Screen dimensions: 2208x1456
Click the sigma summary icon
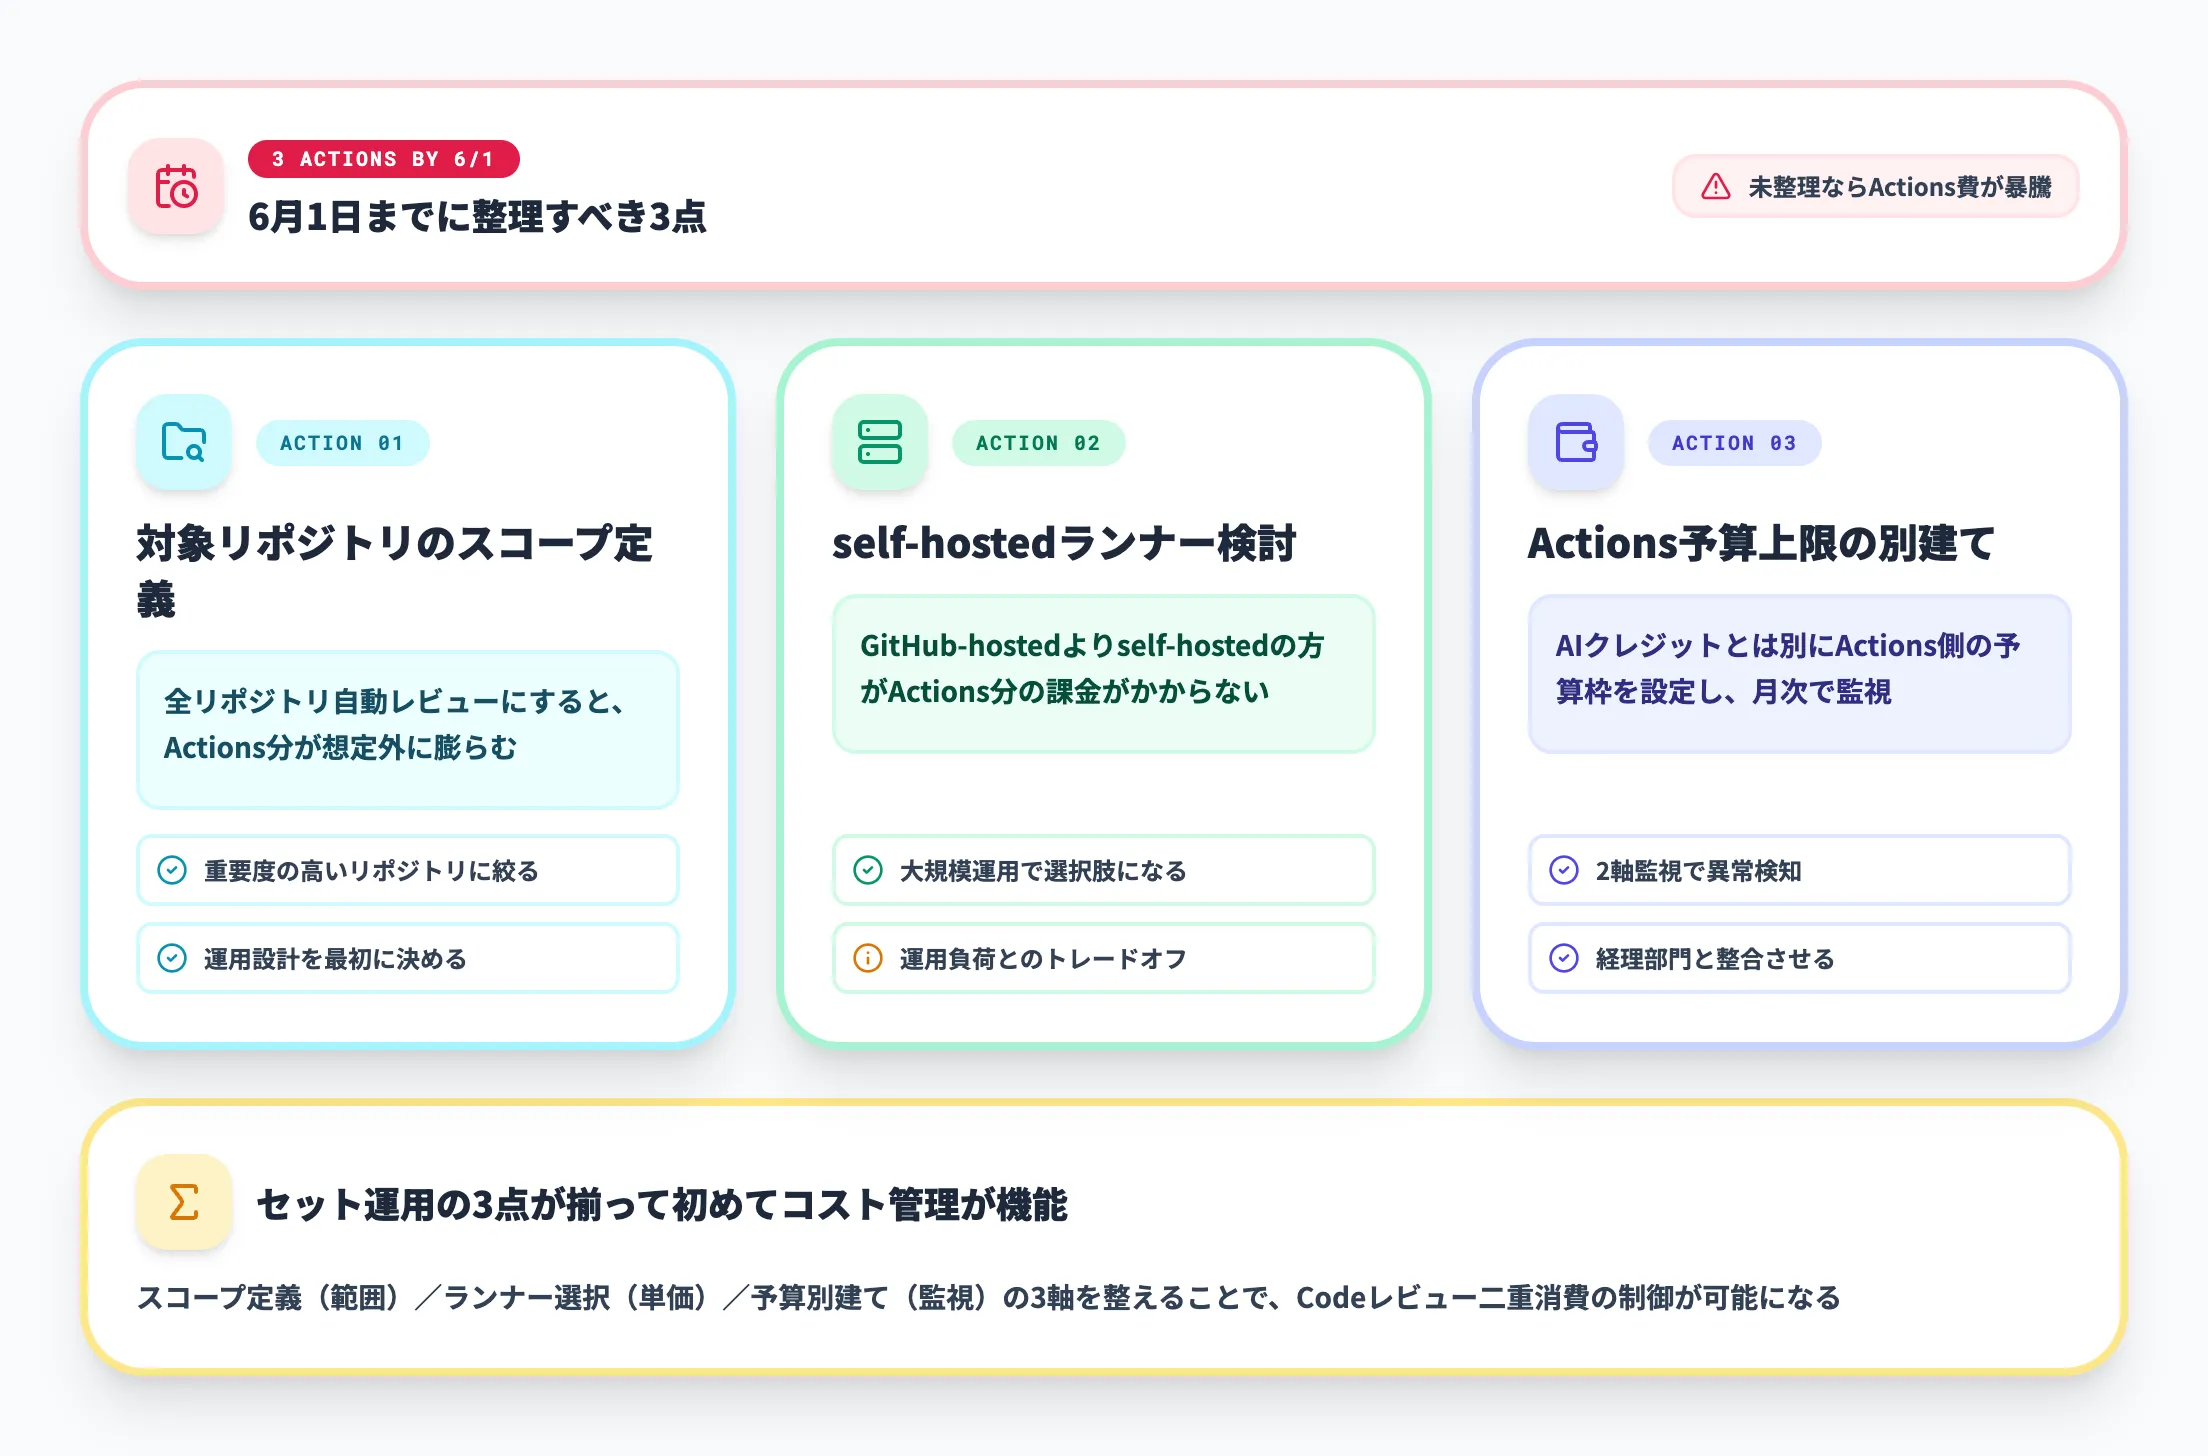point(184,1202)
